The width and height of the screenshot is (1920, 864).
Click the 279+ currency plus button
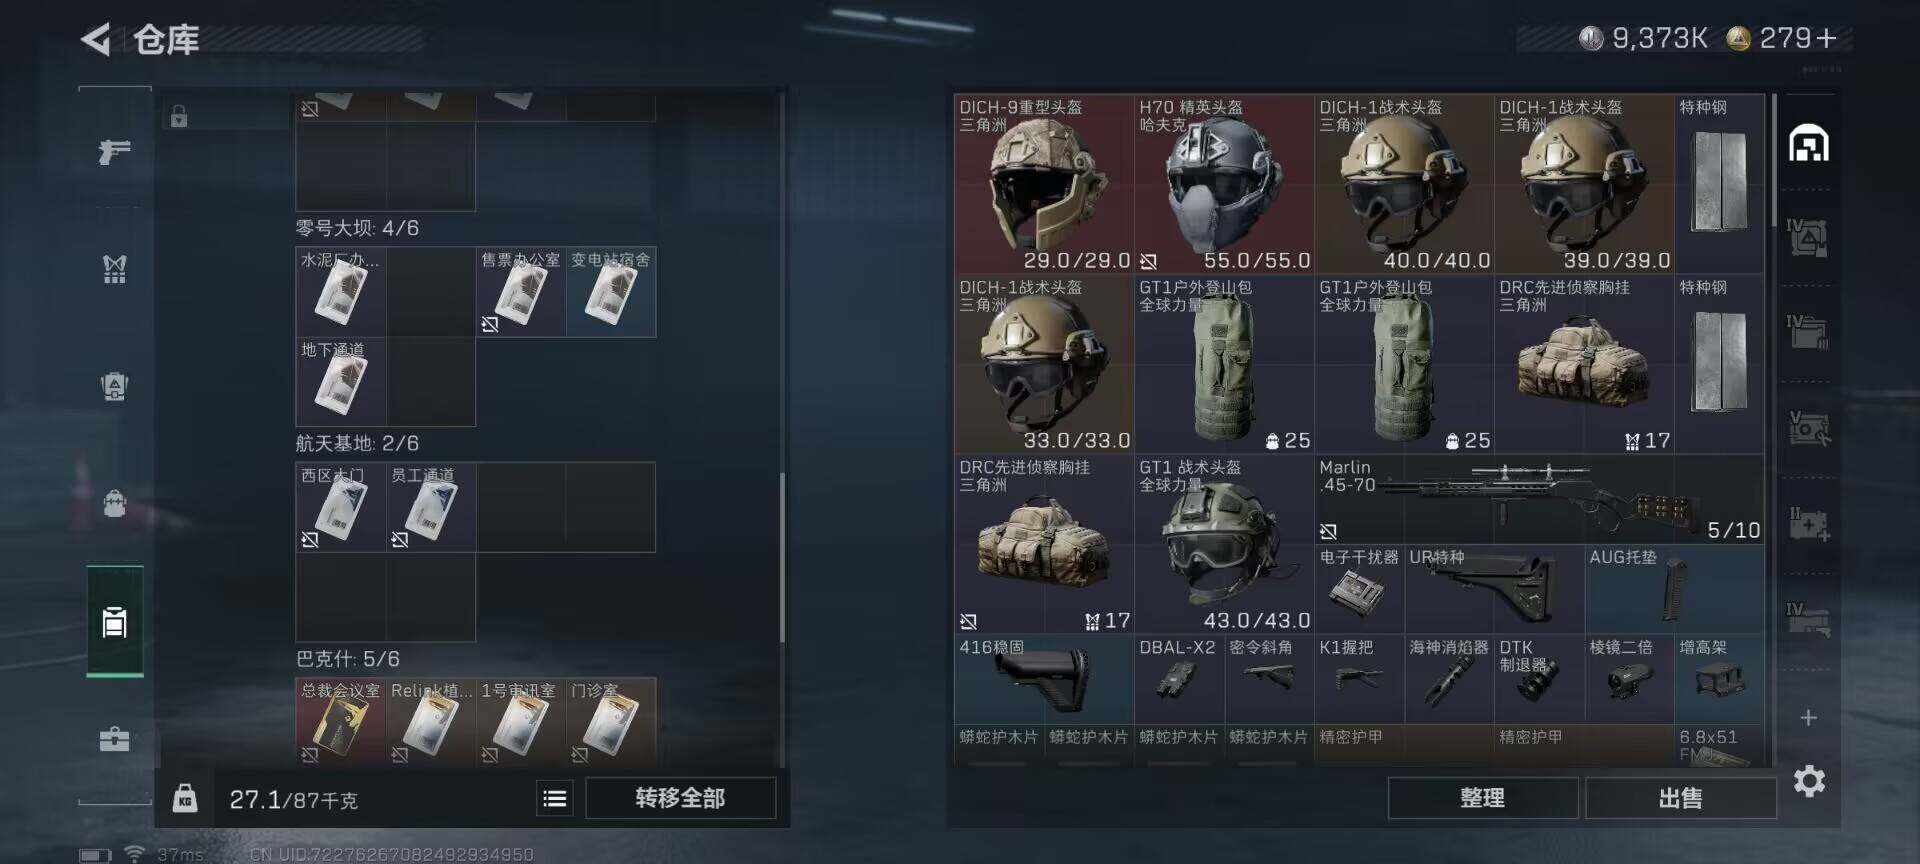(x=1826, y=38)
